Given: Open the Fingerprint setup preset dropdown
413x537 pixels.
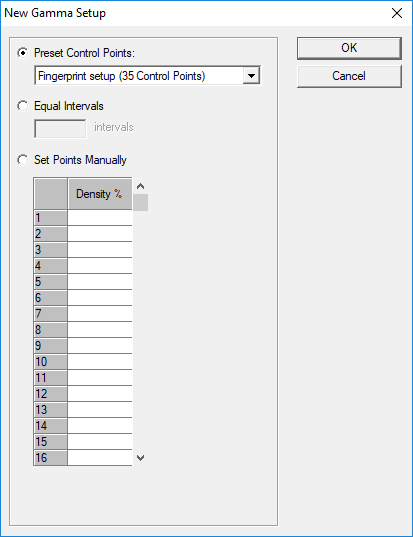Looking at the screenshot, I should pos(147,76).
